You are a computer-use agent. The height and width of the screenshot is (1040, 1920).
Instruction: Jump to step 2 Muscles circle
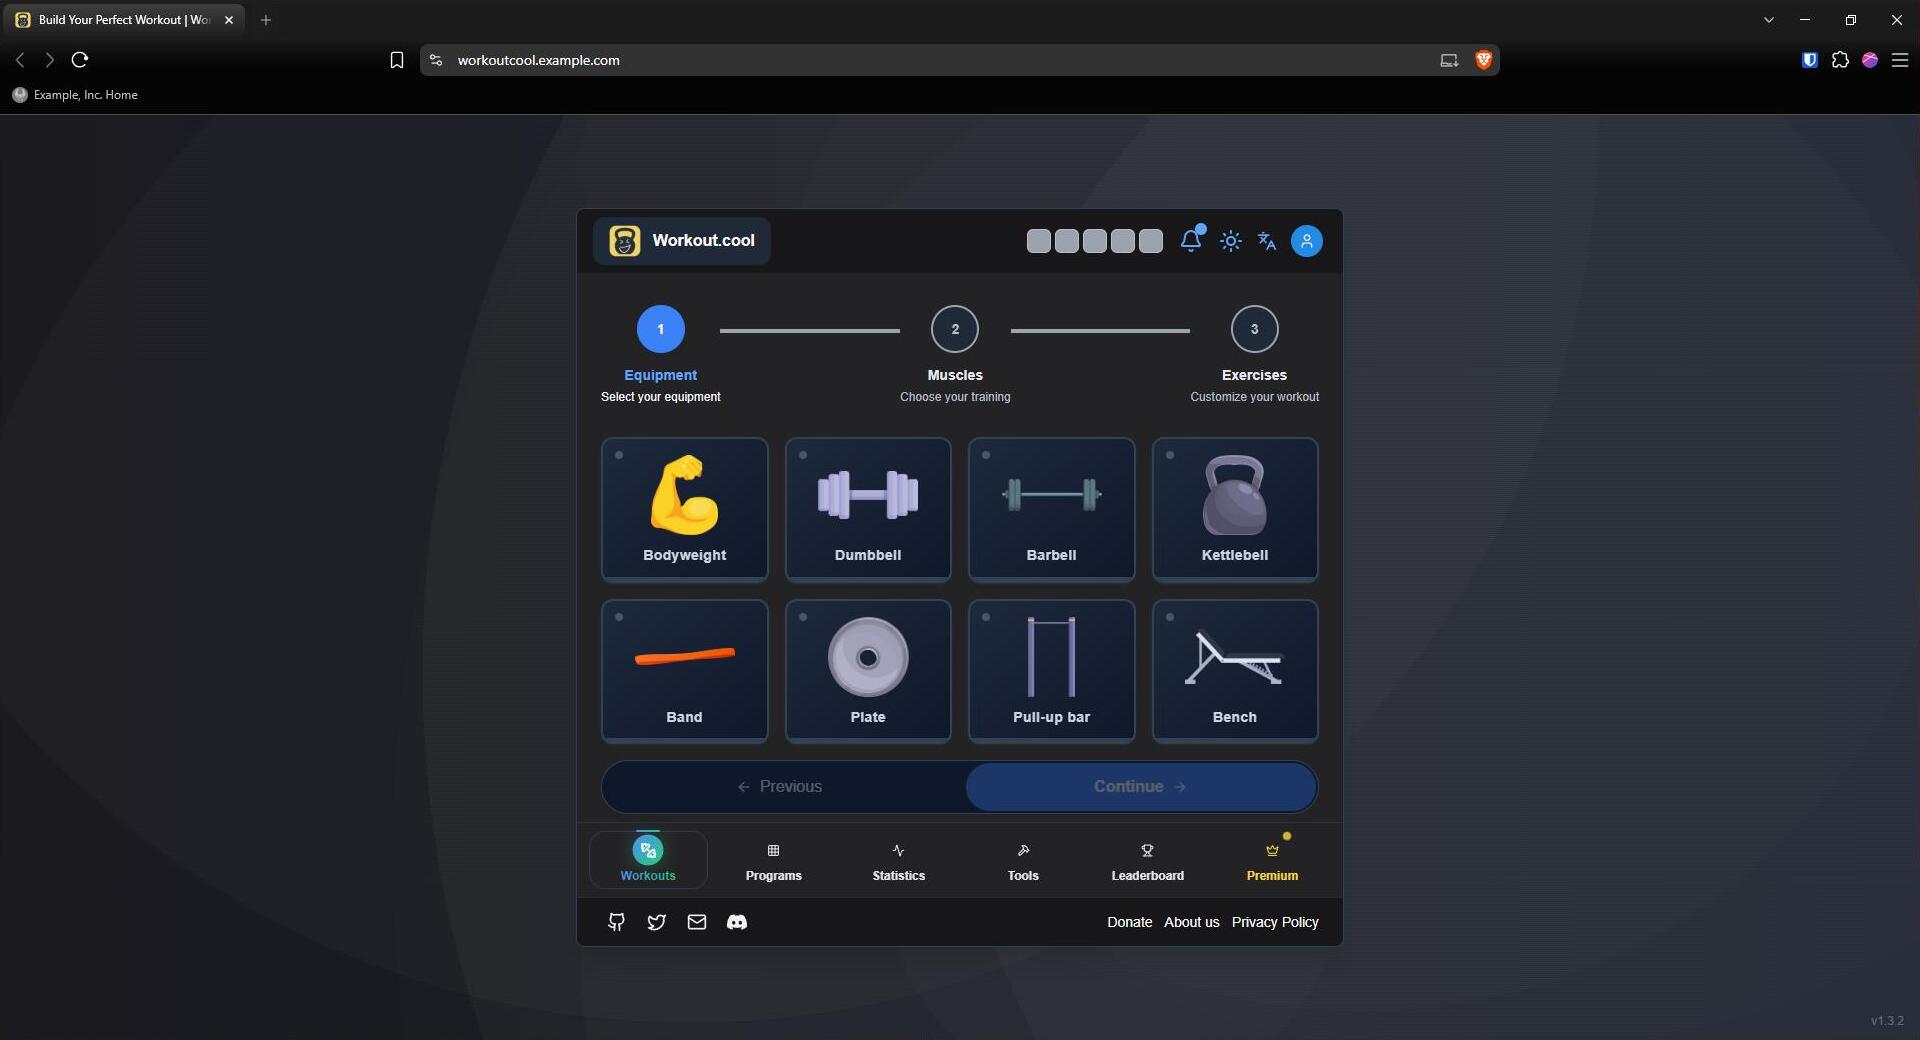coord(955,329)
